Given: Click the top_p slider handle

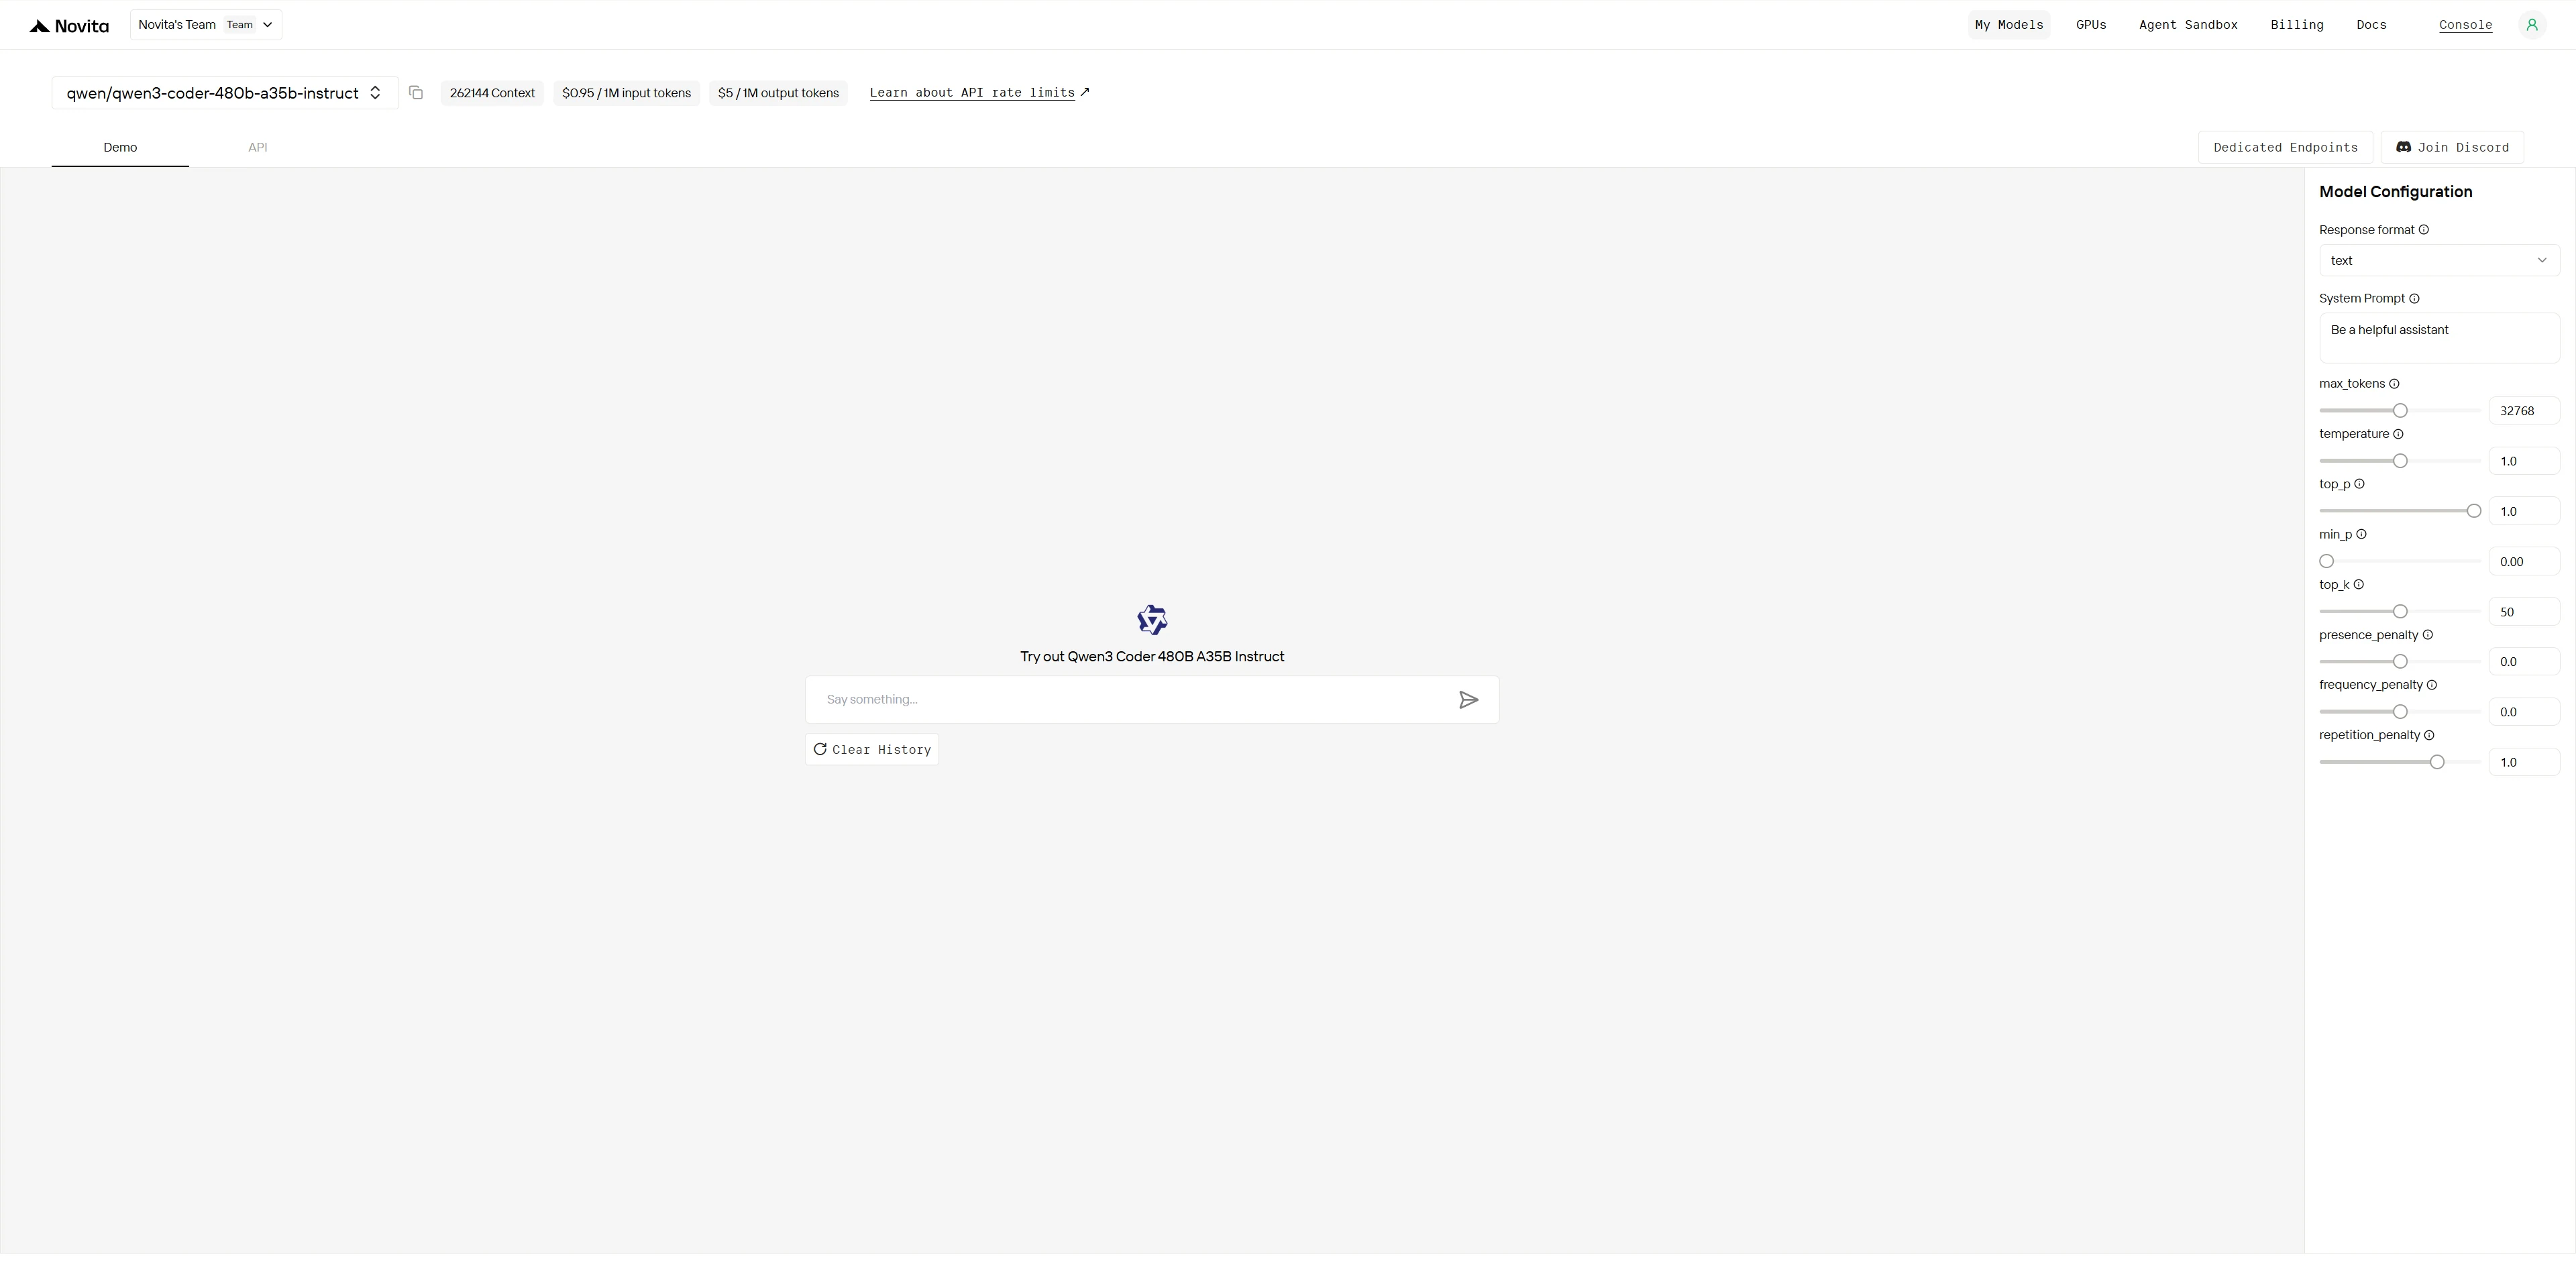Looking at the screenshot, I should tap(2474, 511).
